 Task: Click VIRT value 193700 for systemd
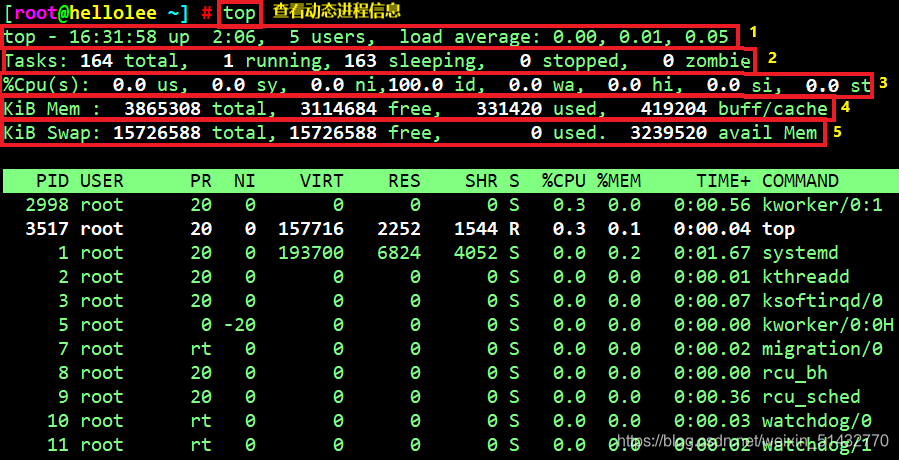pyautogui.click(x=311, y=253)
